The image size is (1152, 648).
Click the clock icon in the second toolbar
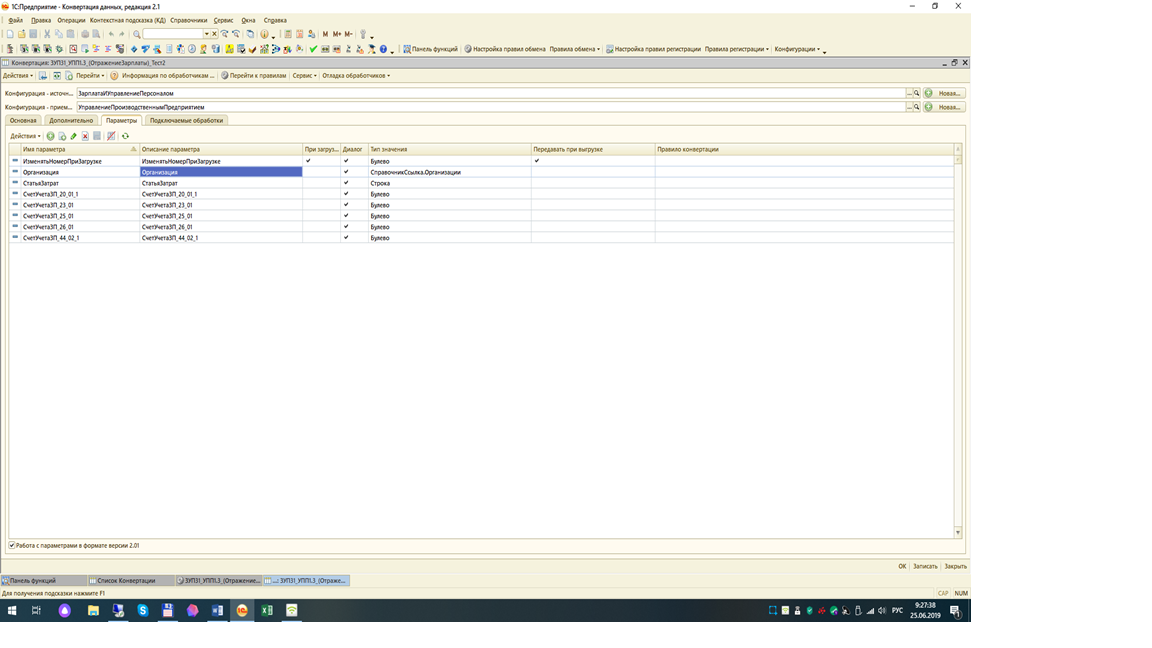192,49
